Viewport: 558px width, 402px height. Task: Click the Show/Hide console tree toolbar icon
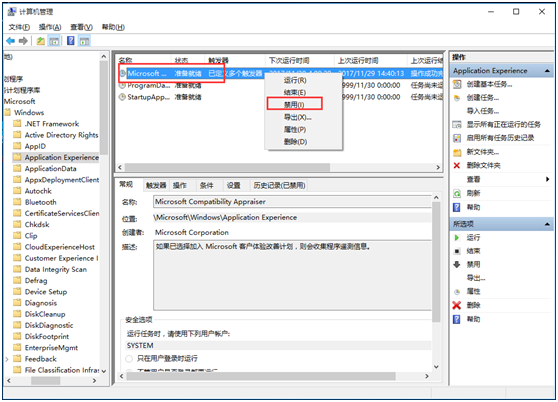pyautogui.click(x=54, y=41)
